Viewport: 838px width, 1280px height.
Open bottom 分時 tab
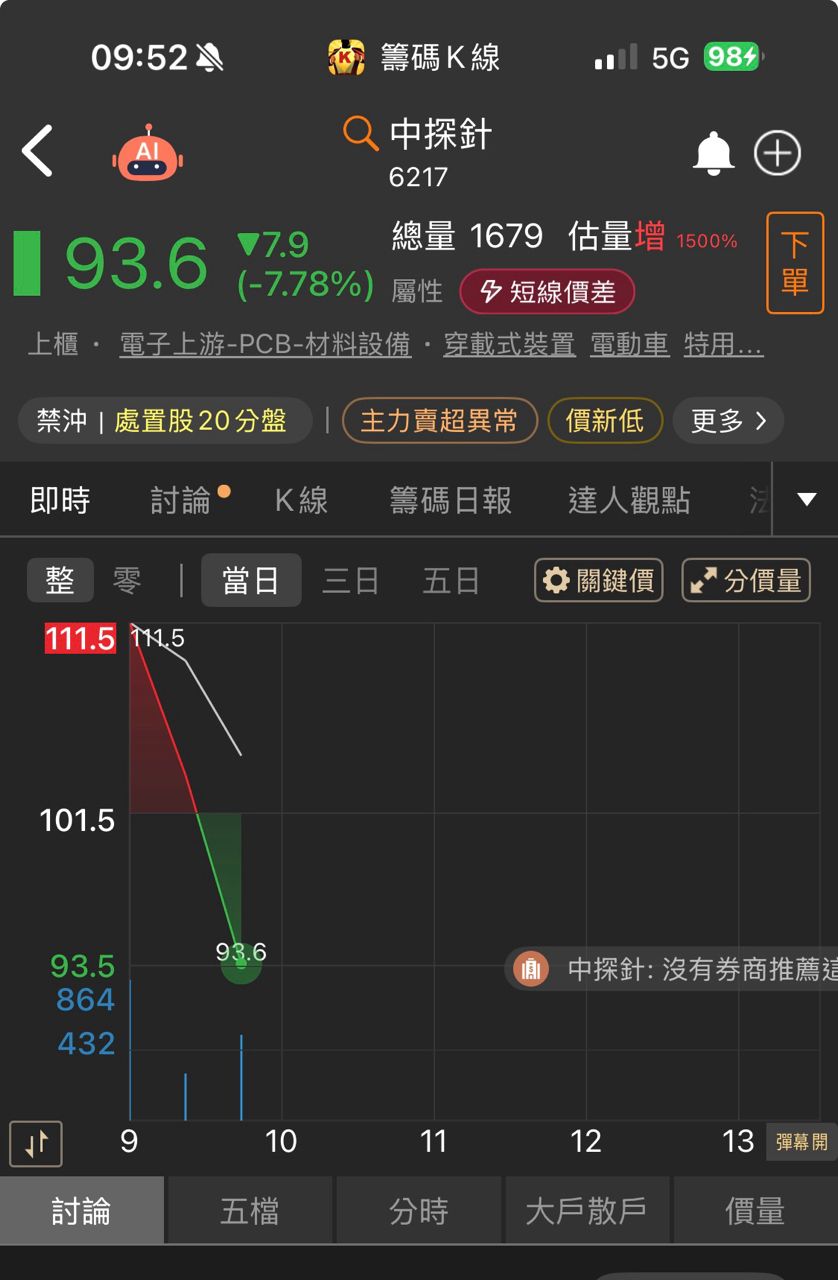419,1211
